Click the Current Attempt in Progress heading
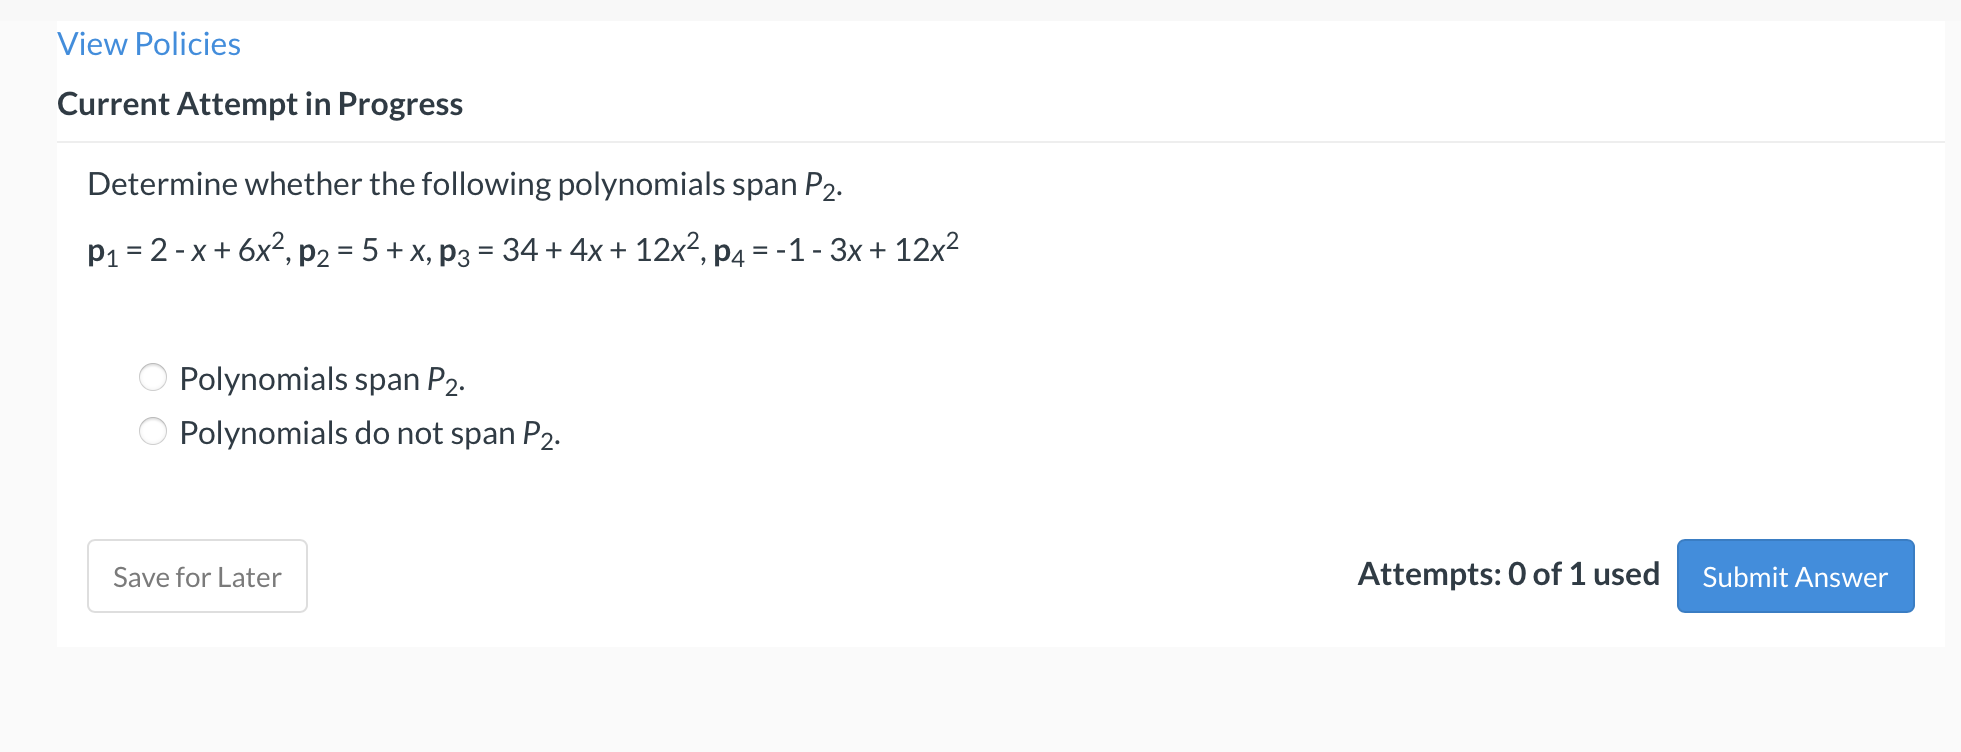 (260, 103)
